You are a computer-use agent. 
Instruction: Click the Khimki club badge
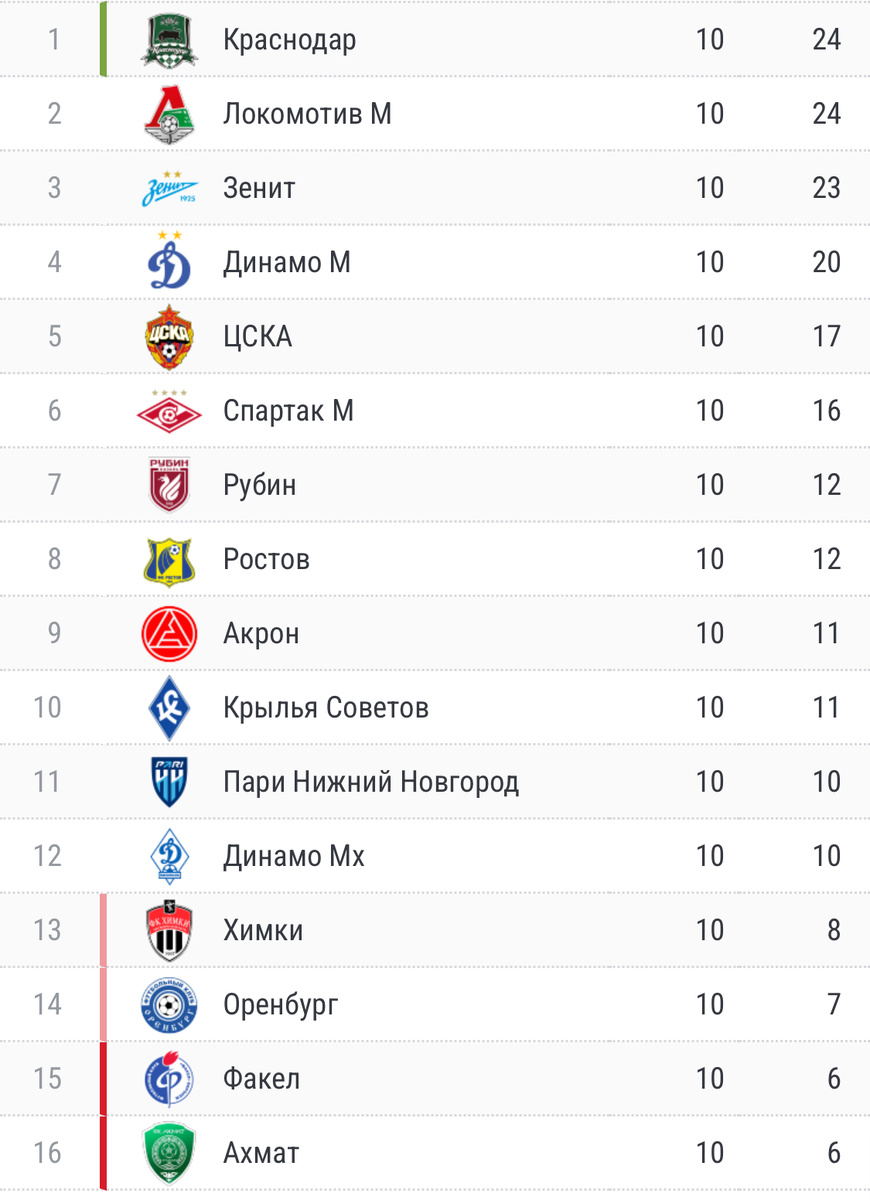(x=169, y=930)
